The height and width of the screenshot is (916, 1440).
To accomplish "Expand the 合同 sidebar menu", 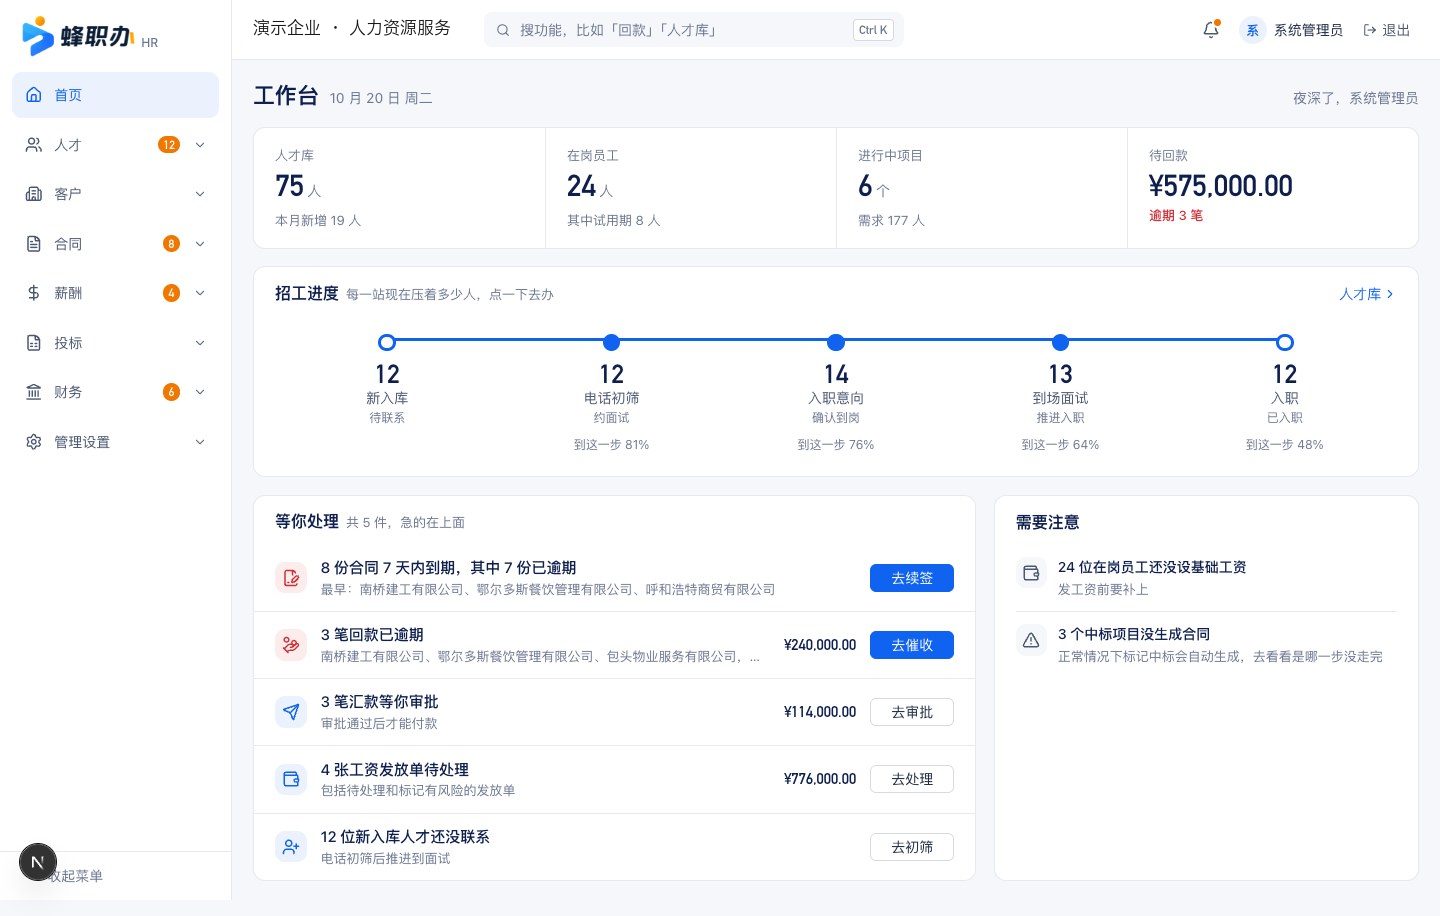I will [x=115, y=244].
